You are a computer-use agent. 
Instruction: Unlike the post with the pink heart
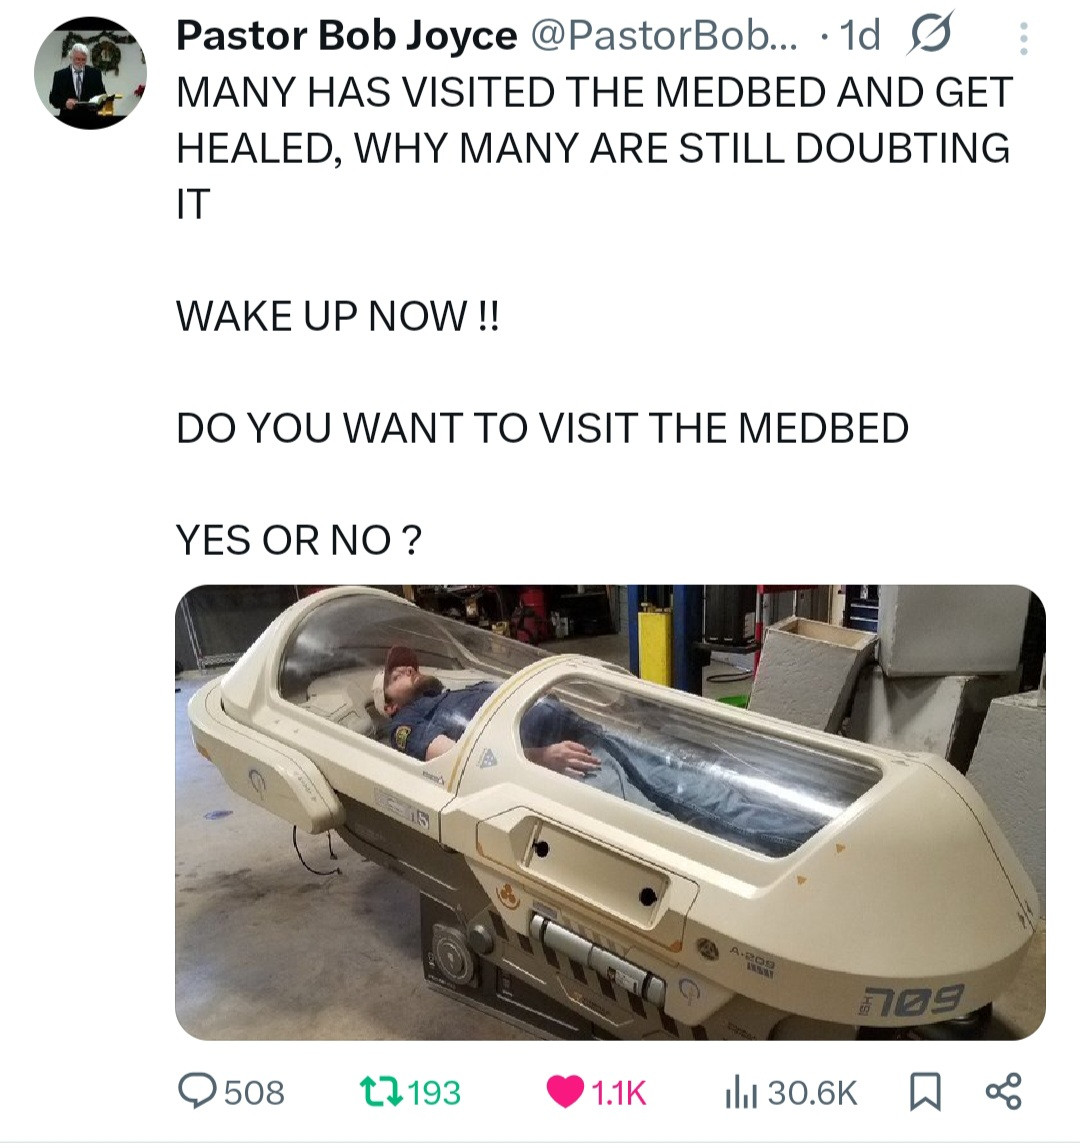point(565,1092)
